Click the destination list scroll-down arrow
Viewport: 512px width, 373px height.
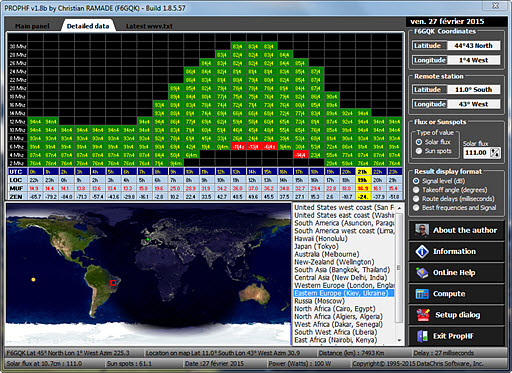(x=399, y=340)
